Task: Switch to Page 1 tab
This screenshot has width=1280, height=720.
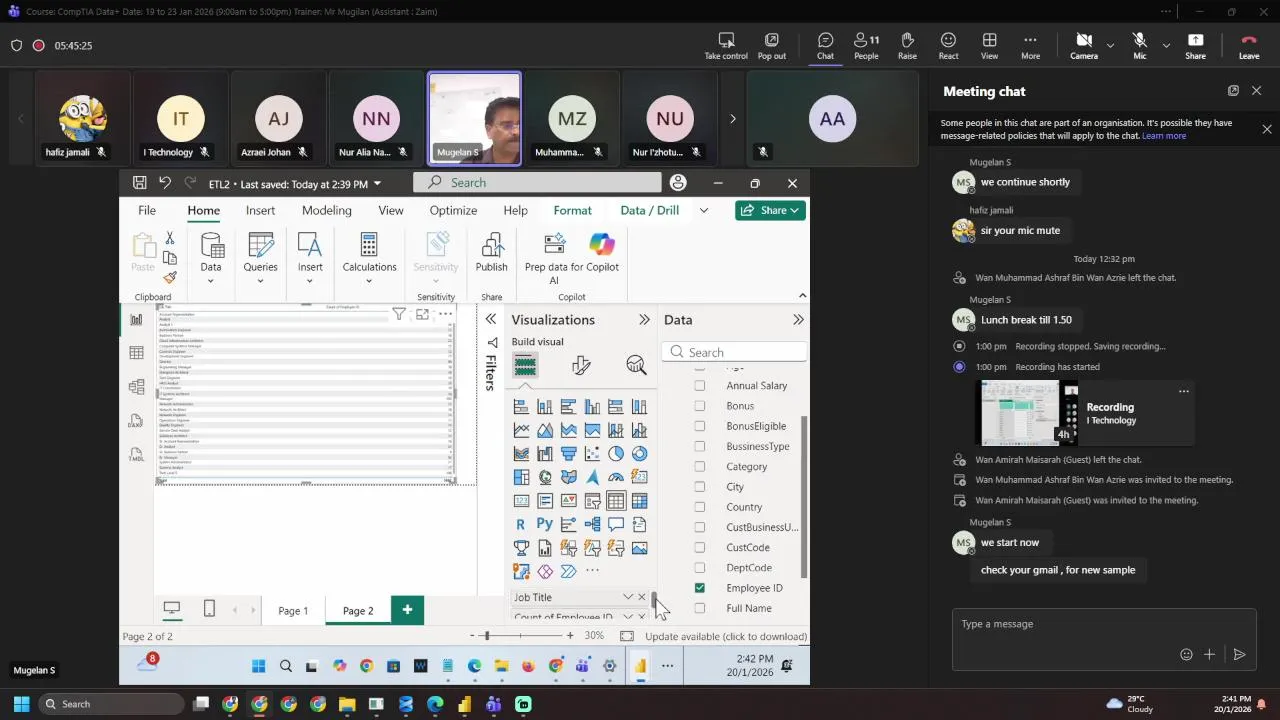Action: 293,611
